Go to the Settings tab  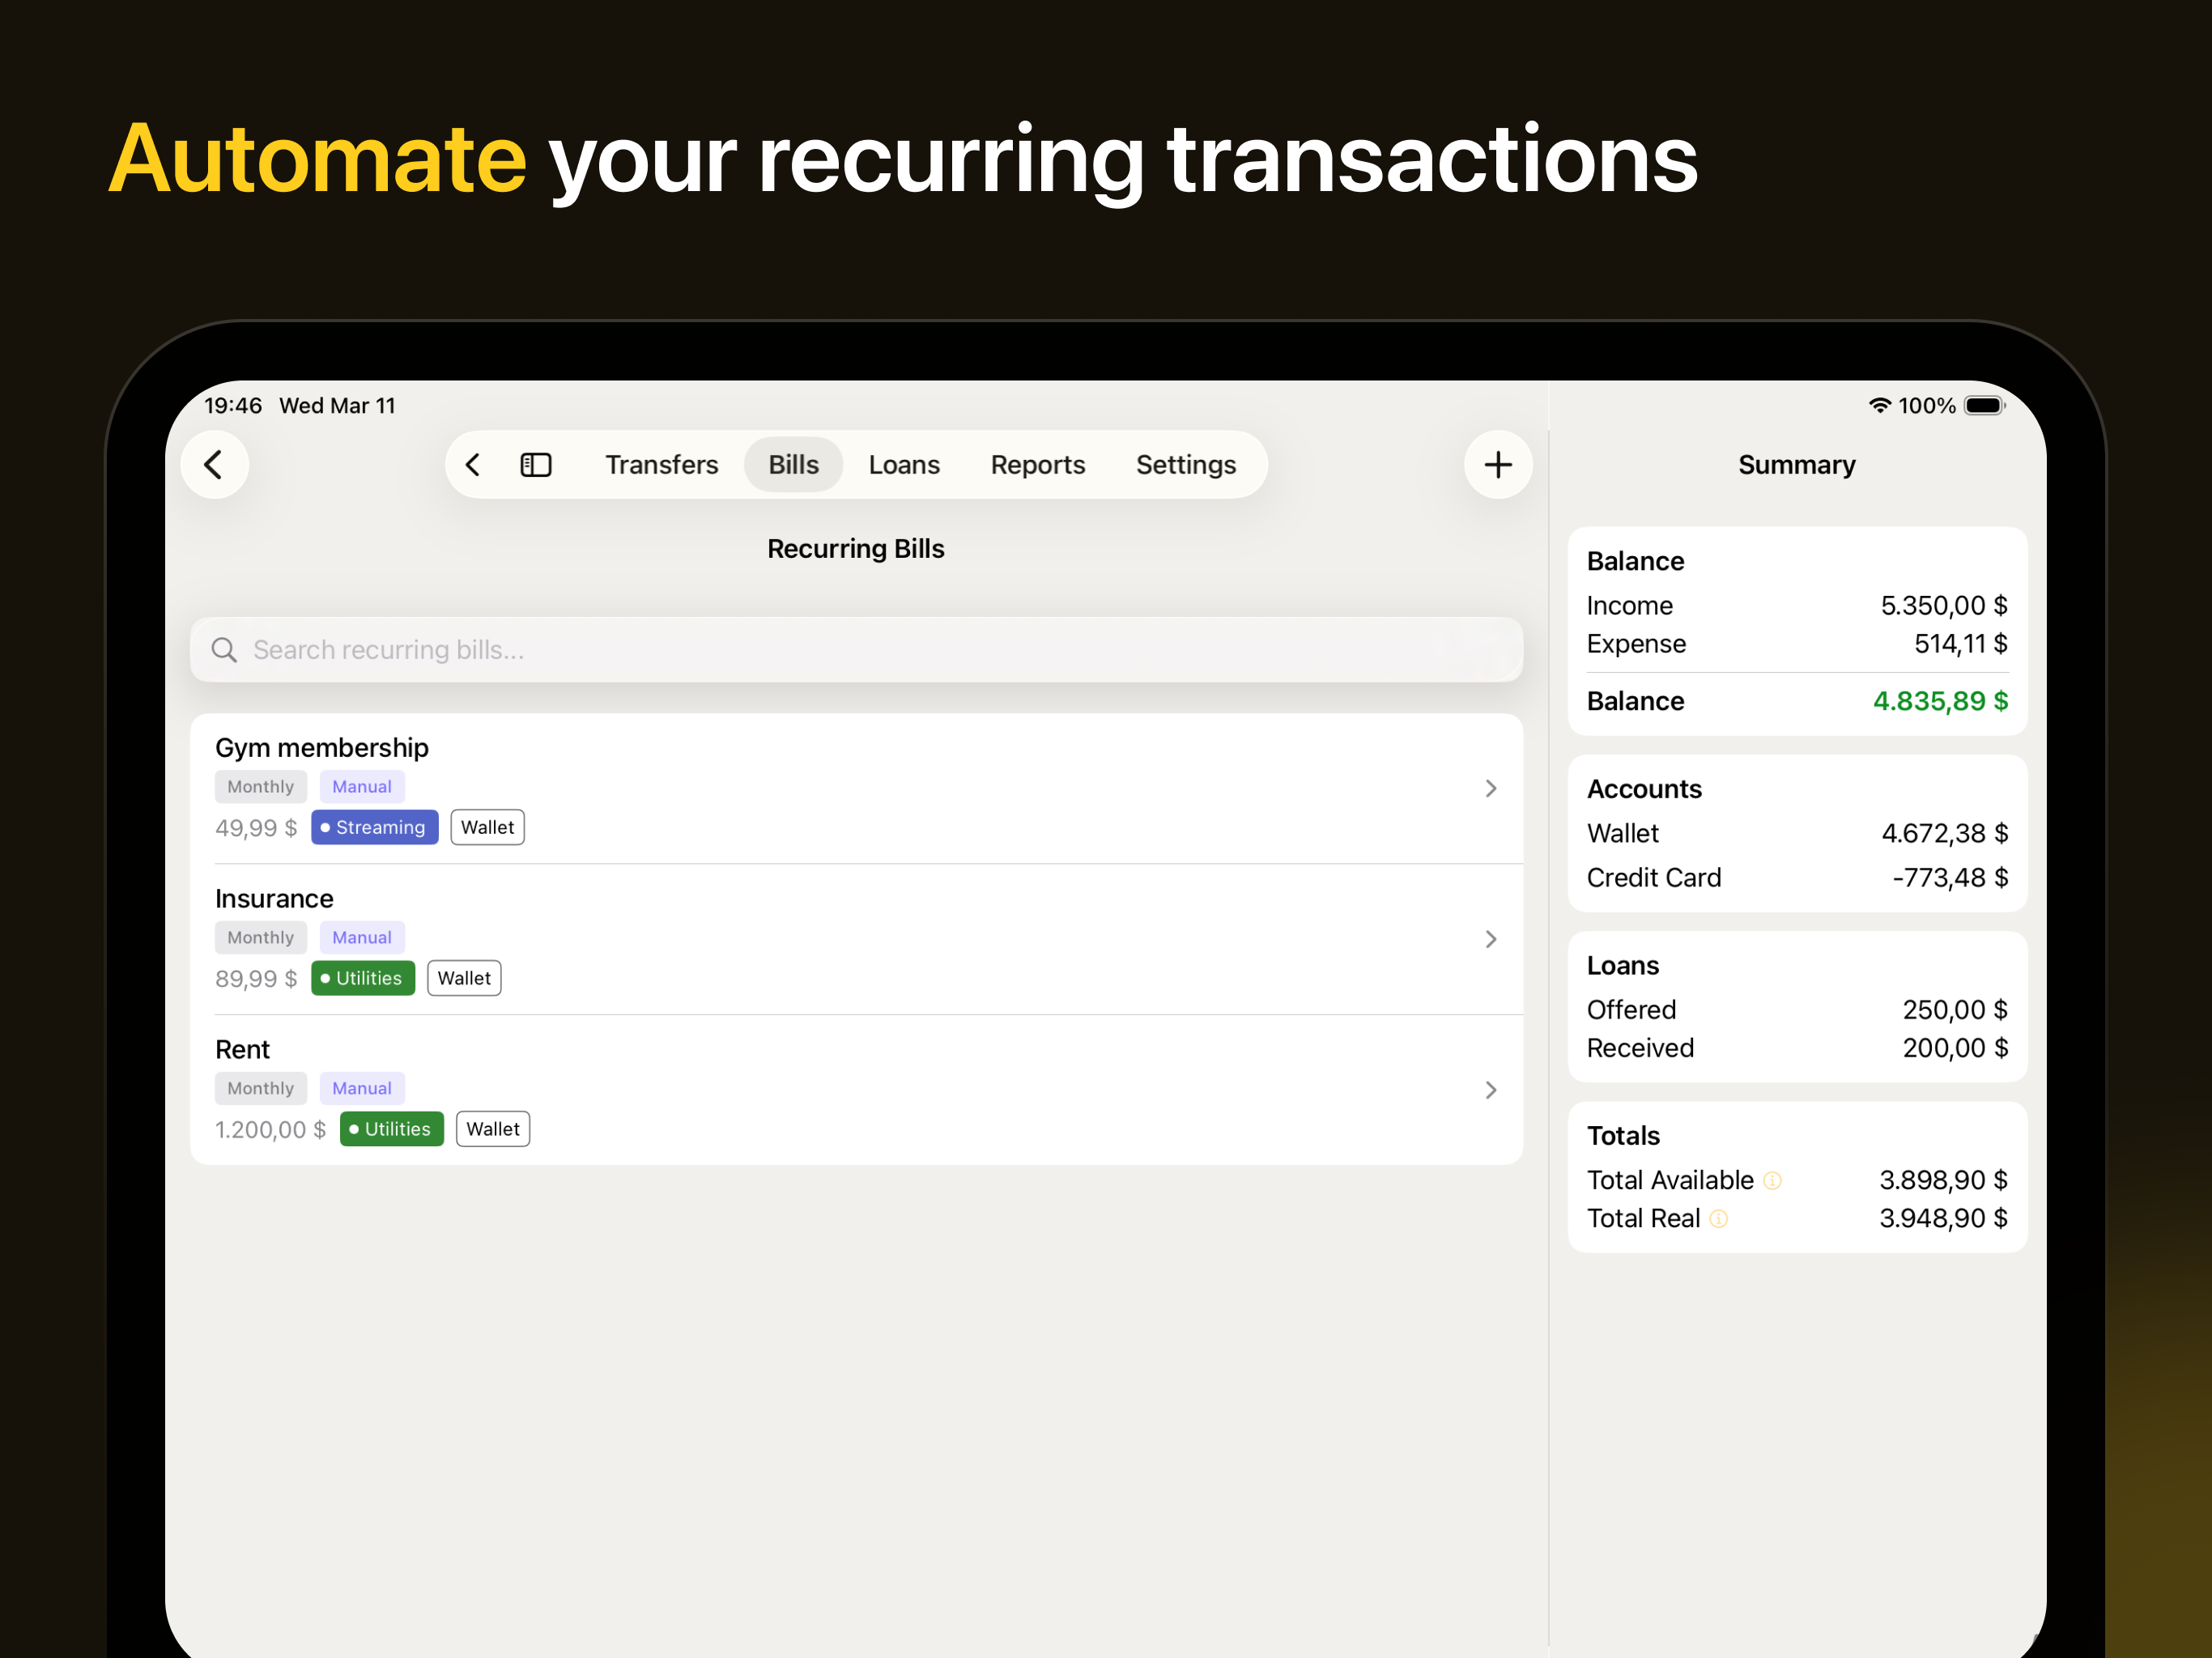click(x=1186, y=465)
